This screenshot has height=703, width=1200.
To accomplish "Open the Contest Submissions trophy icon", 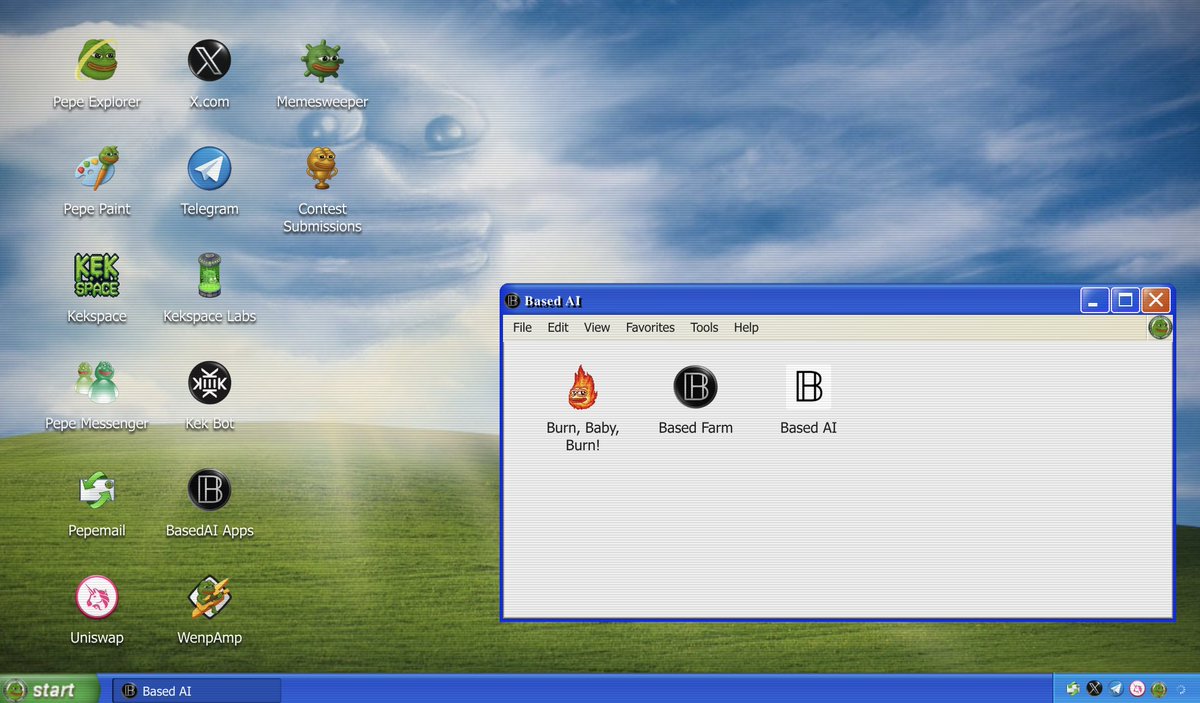I will 322,168.
